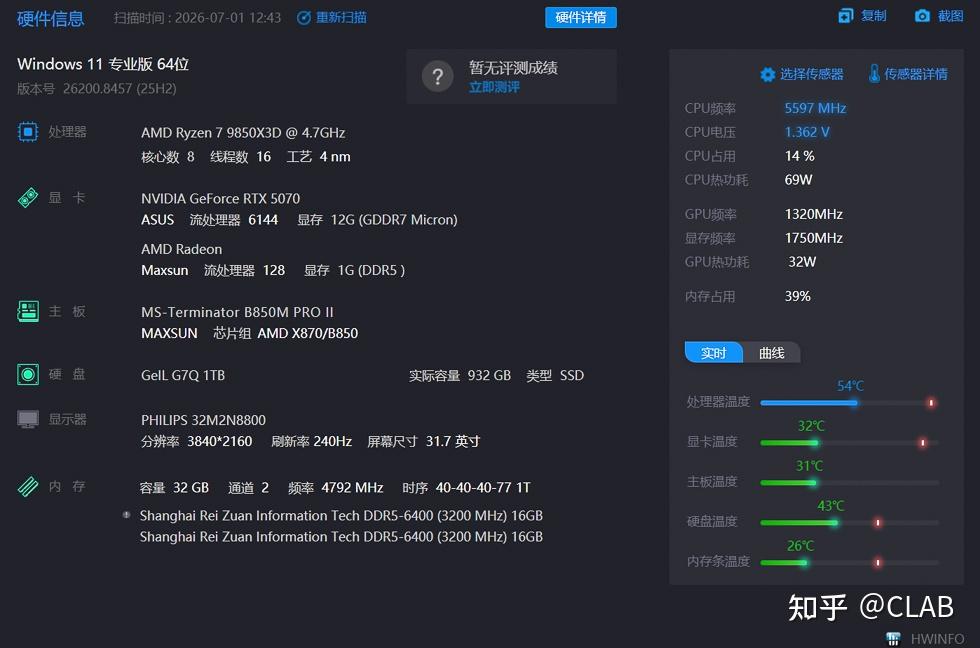
Task: Click the PHILIPS 32M2N8800 text
Action: pos(203,420)
